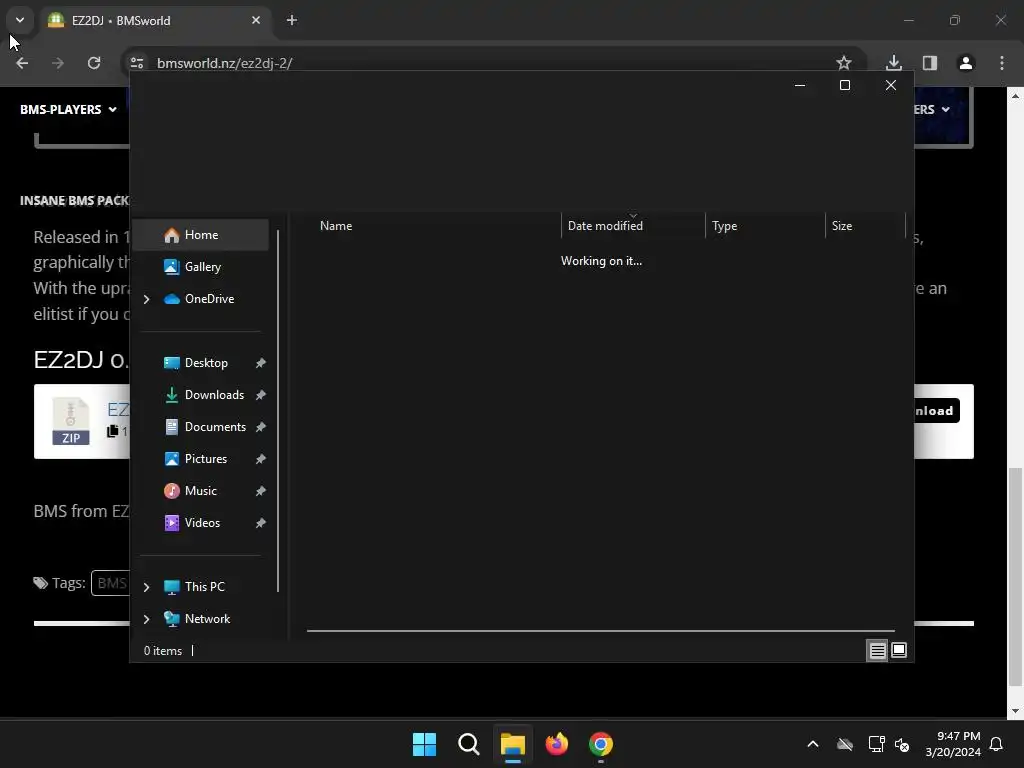The width and height of the screenshot is (1024, 768).
Task: Click the webpage vertical scrollbar thumb
Action: click(x=1015, y=577)
